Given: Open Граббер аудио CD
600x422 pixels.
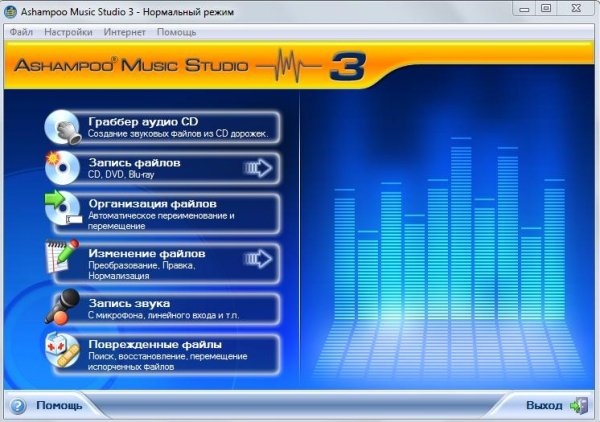Looking at the screenshot, I should click(168, 127).
